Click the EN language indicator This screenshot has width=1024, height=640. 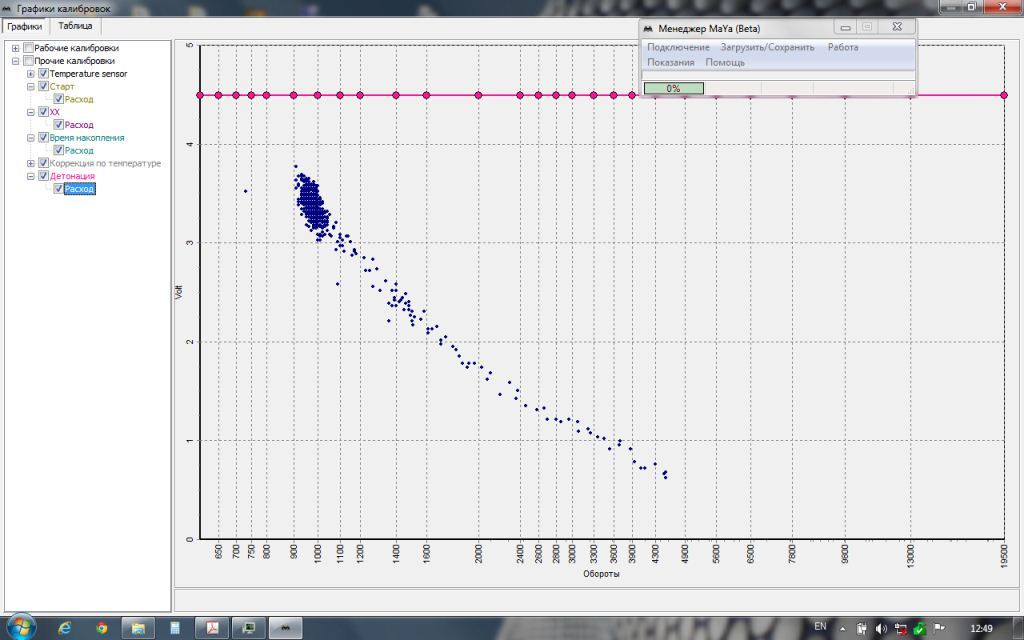[x=820, y=626]
